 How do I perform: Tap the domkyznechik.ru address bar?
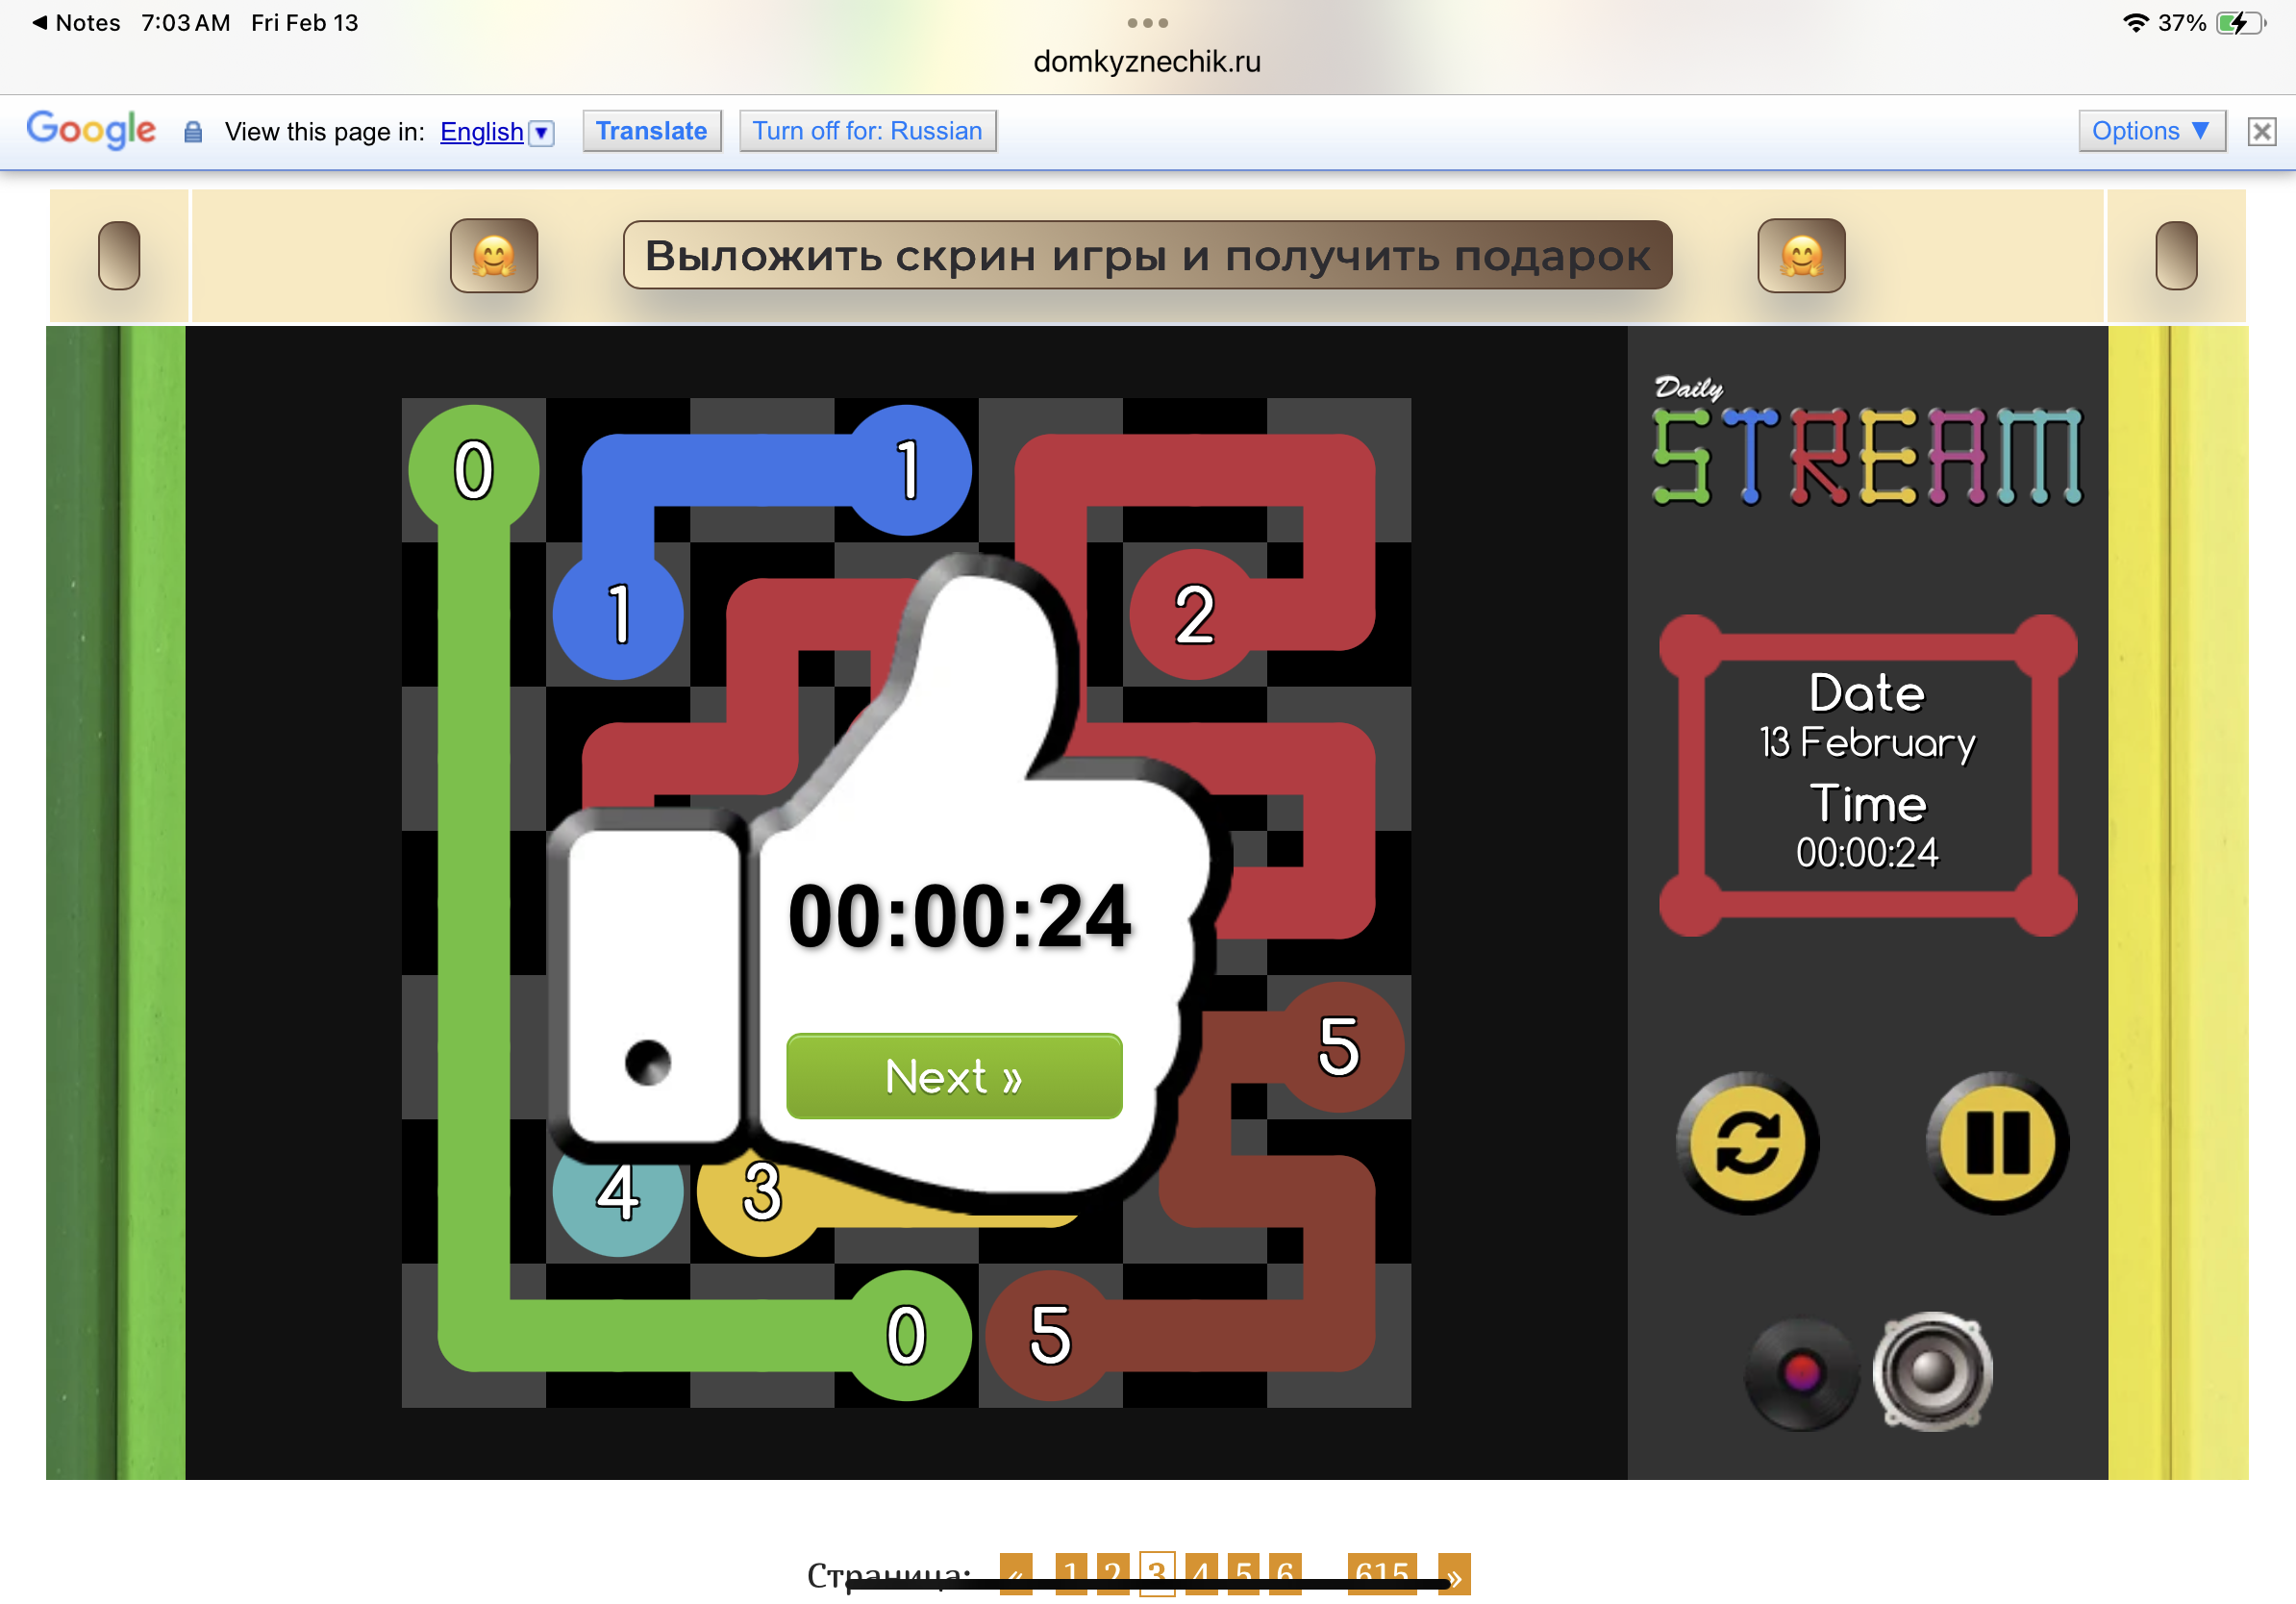pyautogui.click(x=1147, y=62)
